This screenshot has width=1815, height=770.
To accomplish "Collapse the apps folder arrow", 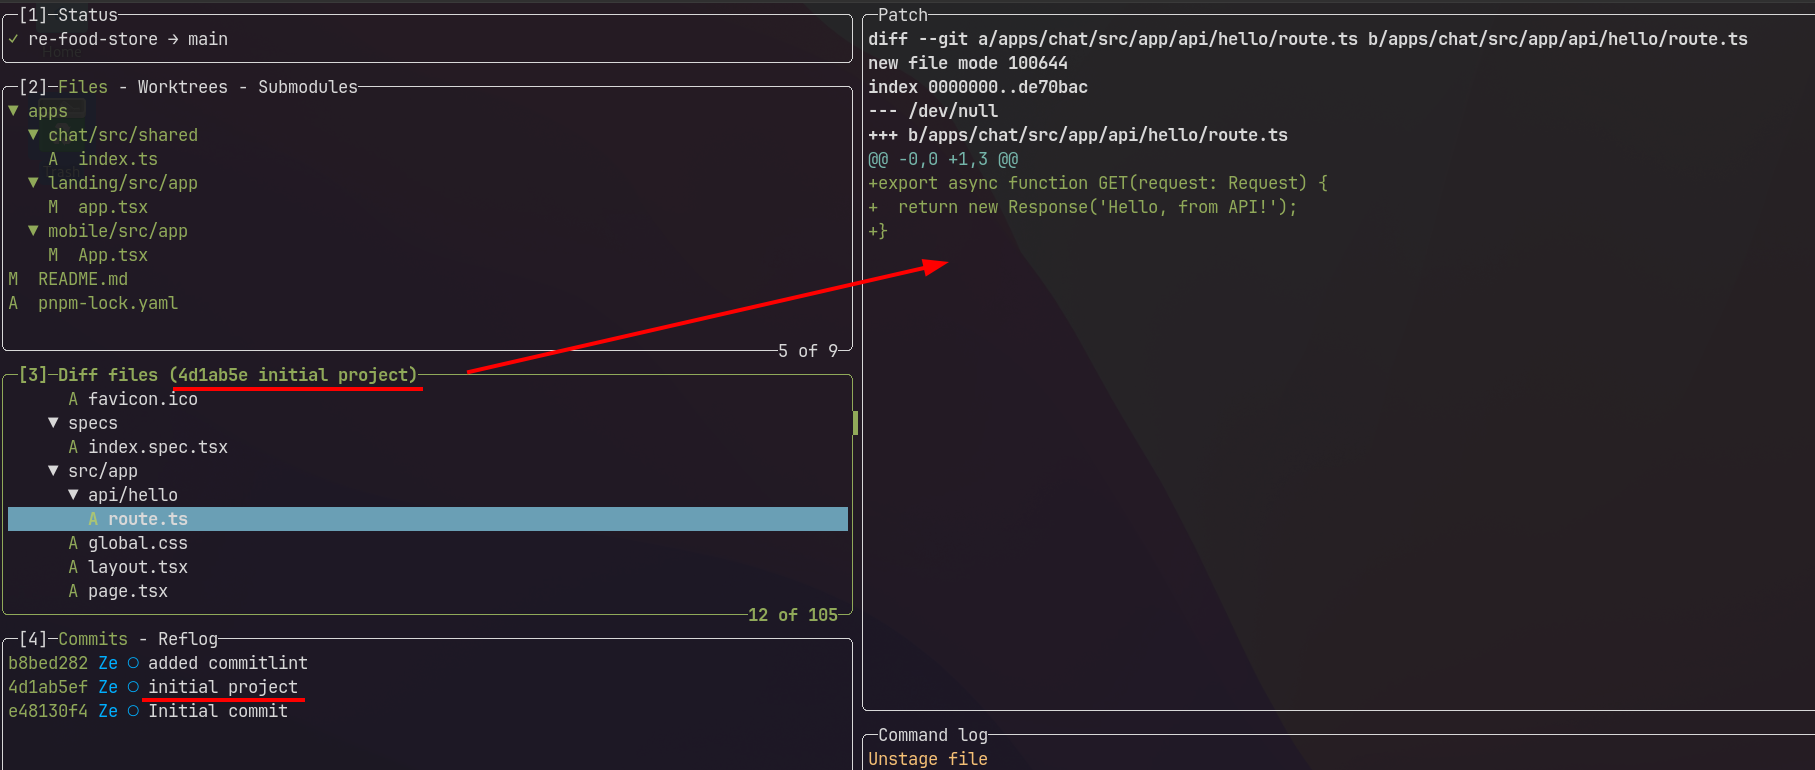I will pyautogui.click(x=13, y=111).
